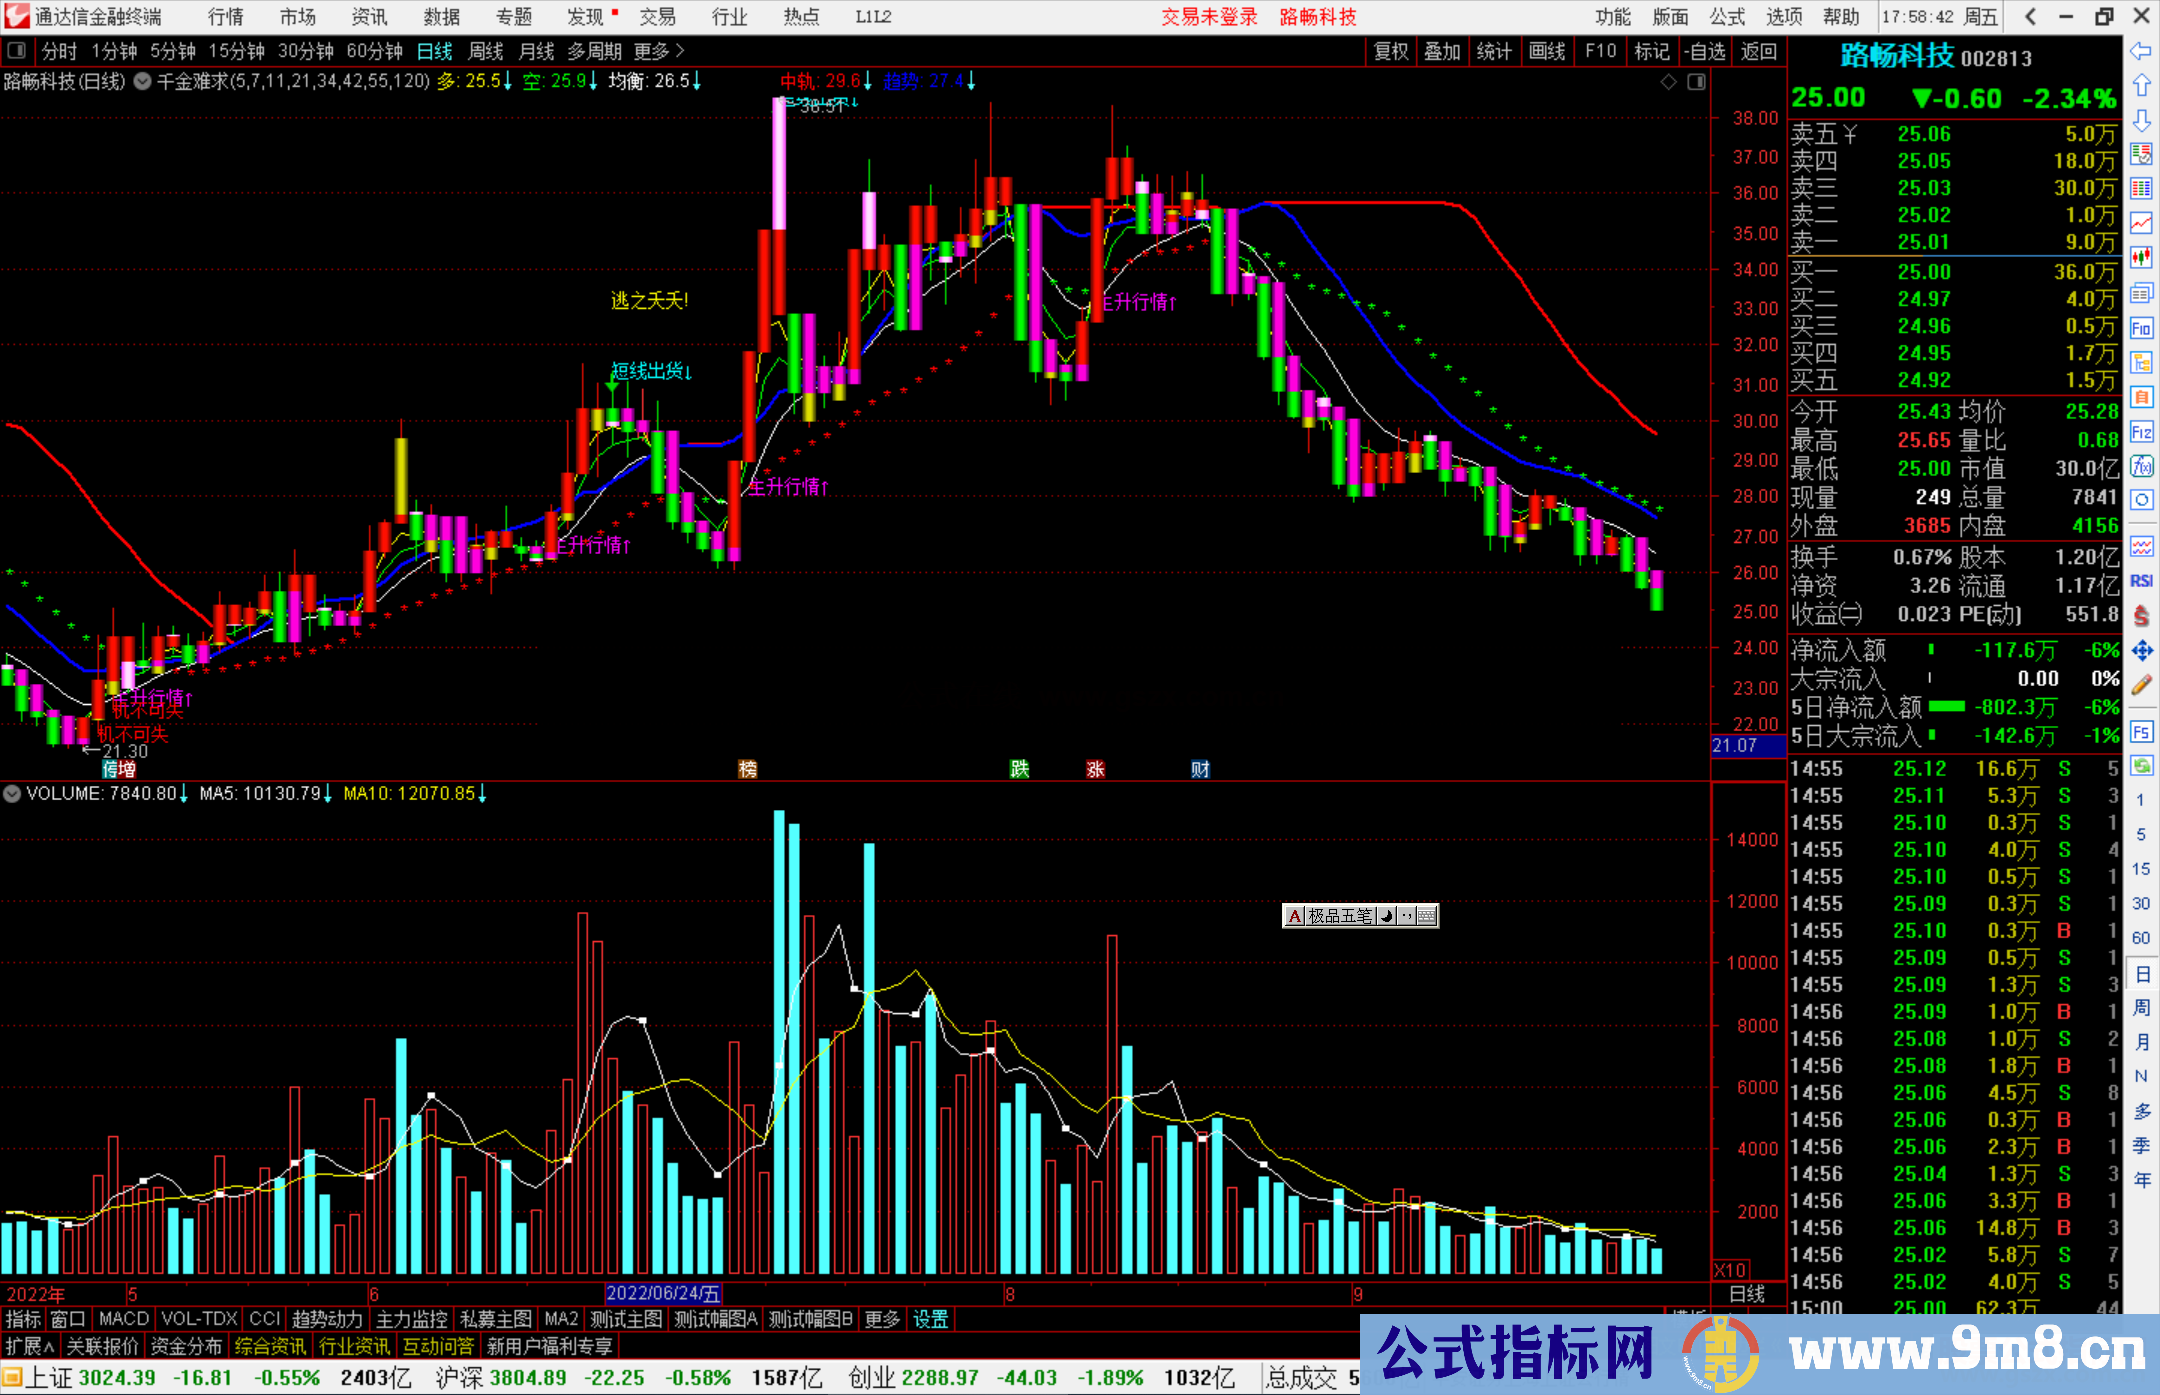Viewport: 2160px width, 1395px height.
Task: Toggle the 千金难求 indicator circle button
Action: coord(143,82)
